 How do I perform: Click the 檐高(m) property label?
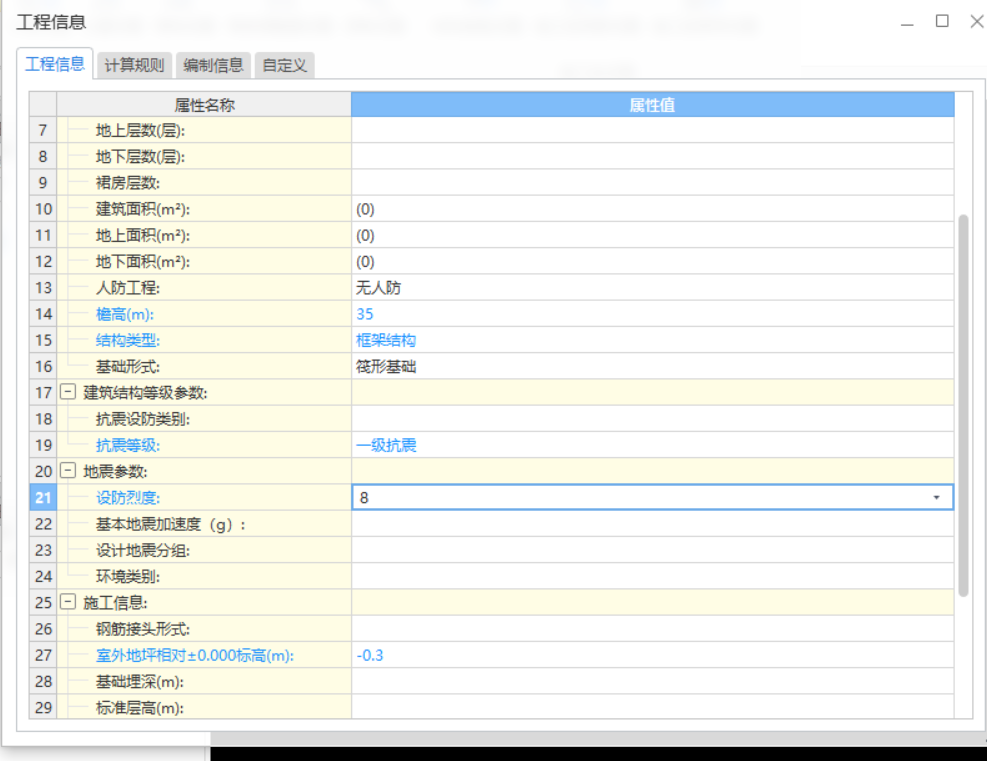tap(125, 314)
